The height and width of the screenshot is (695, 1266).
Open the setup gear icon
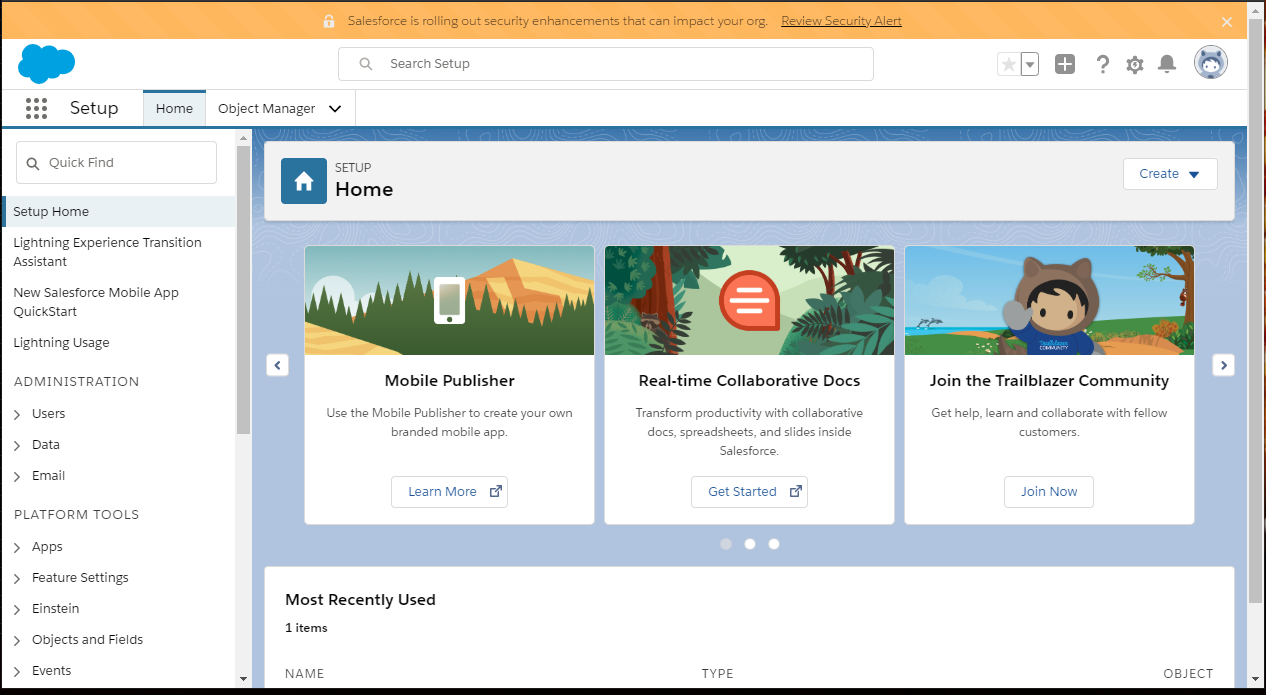pos(1134,64)
